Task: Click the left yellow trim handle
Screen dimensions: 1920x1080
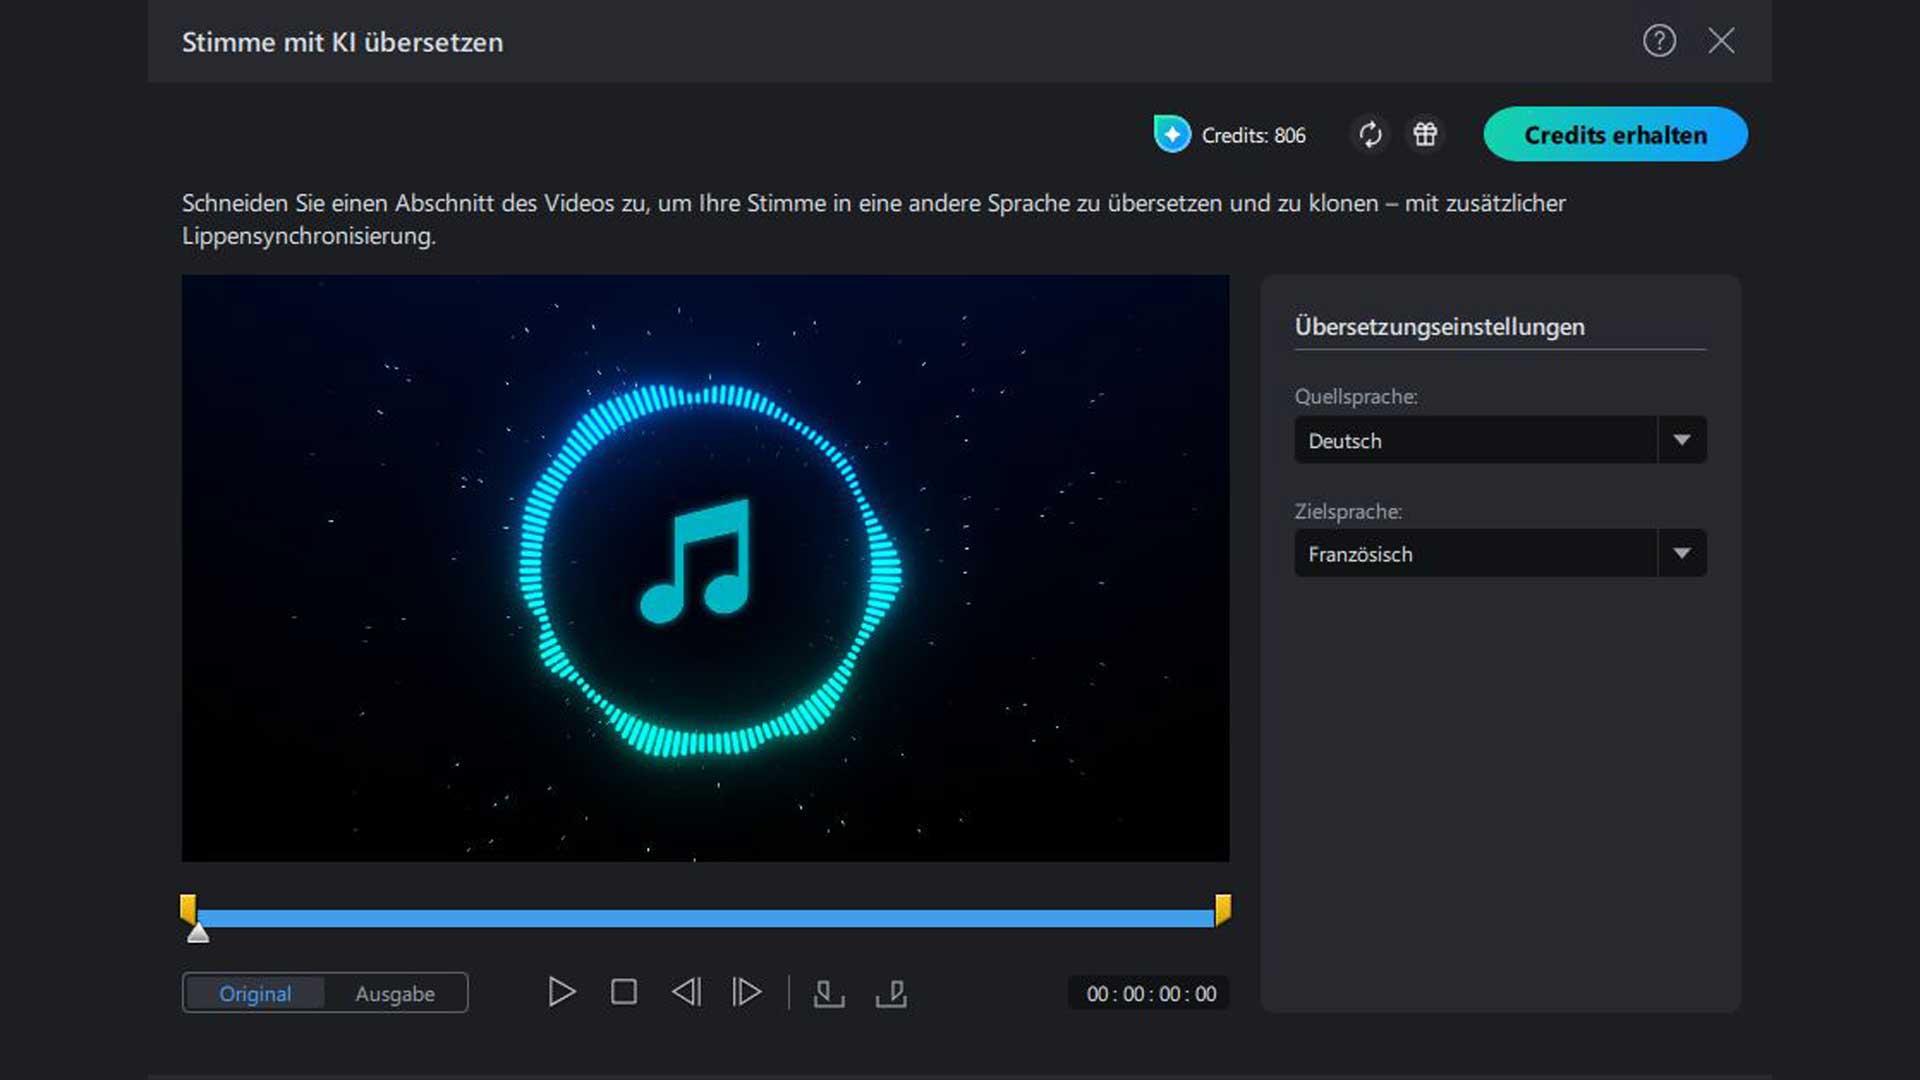Action: click(x=188, y=908)
